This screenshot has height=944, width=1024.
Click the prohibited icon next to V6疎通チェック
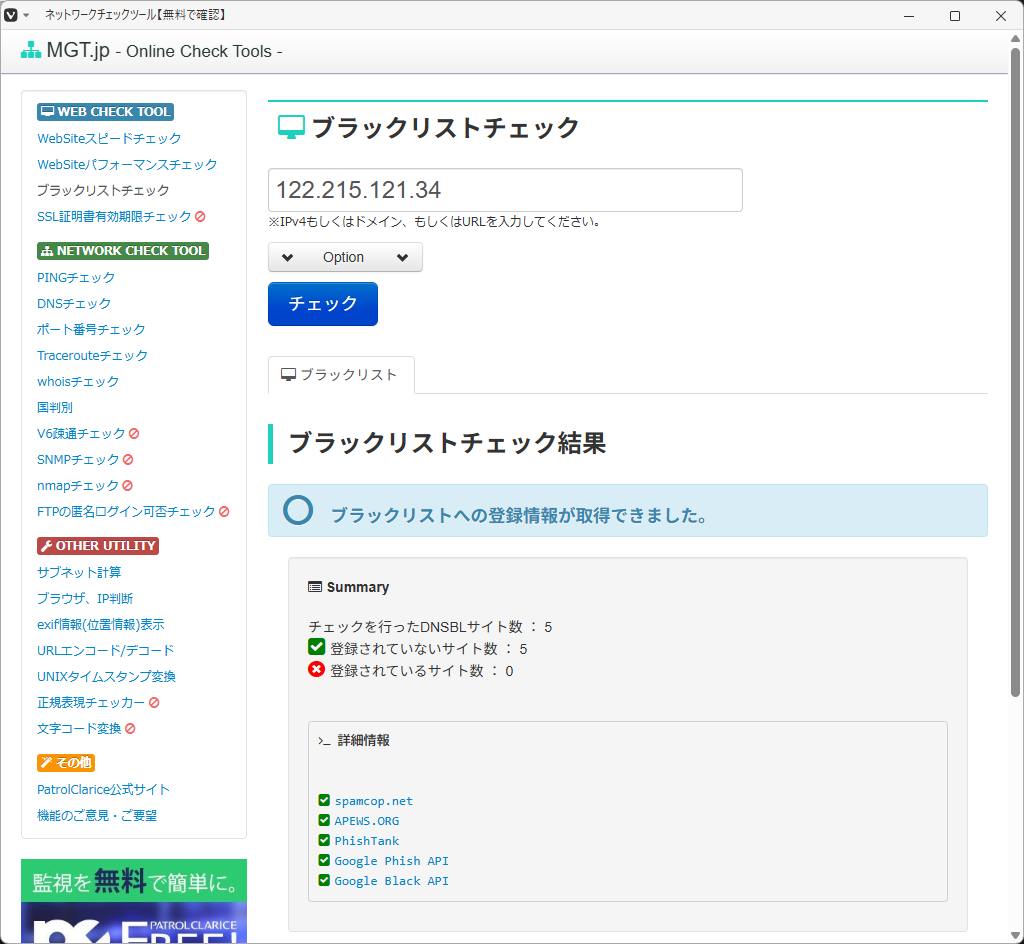(x=134, y=433)
